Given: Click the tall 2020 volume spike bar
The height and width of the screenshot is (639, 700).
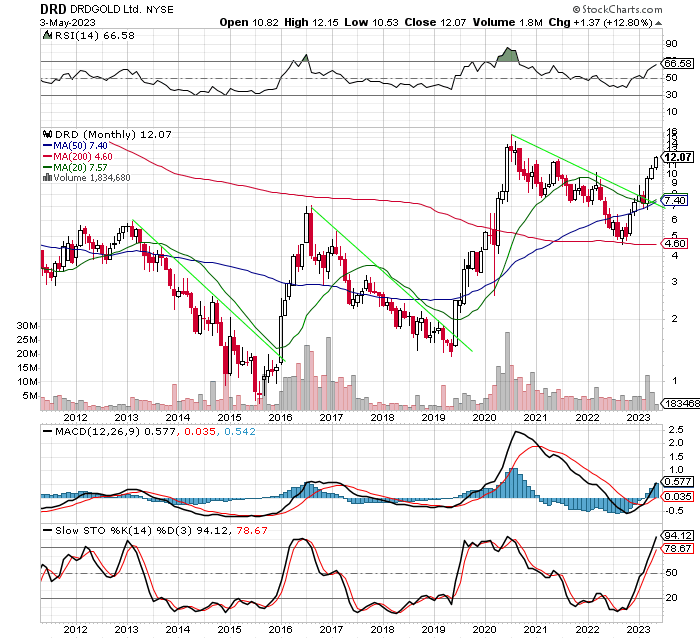Looking at the screenshot, I should 507,371.
